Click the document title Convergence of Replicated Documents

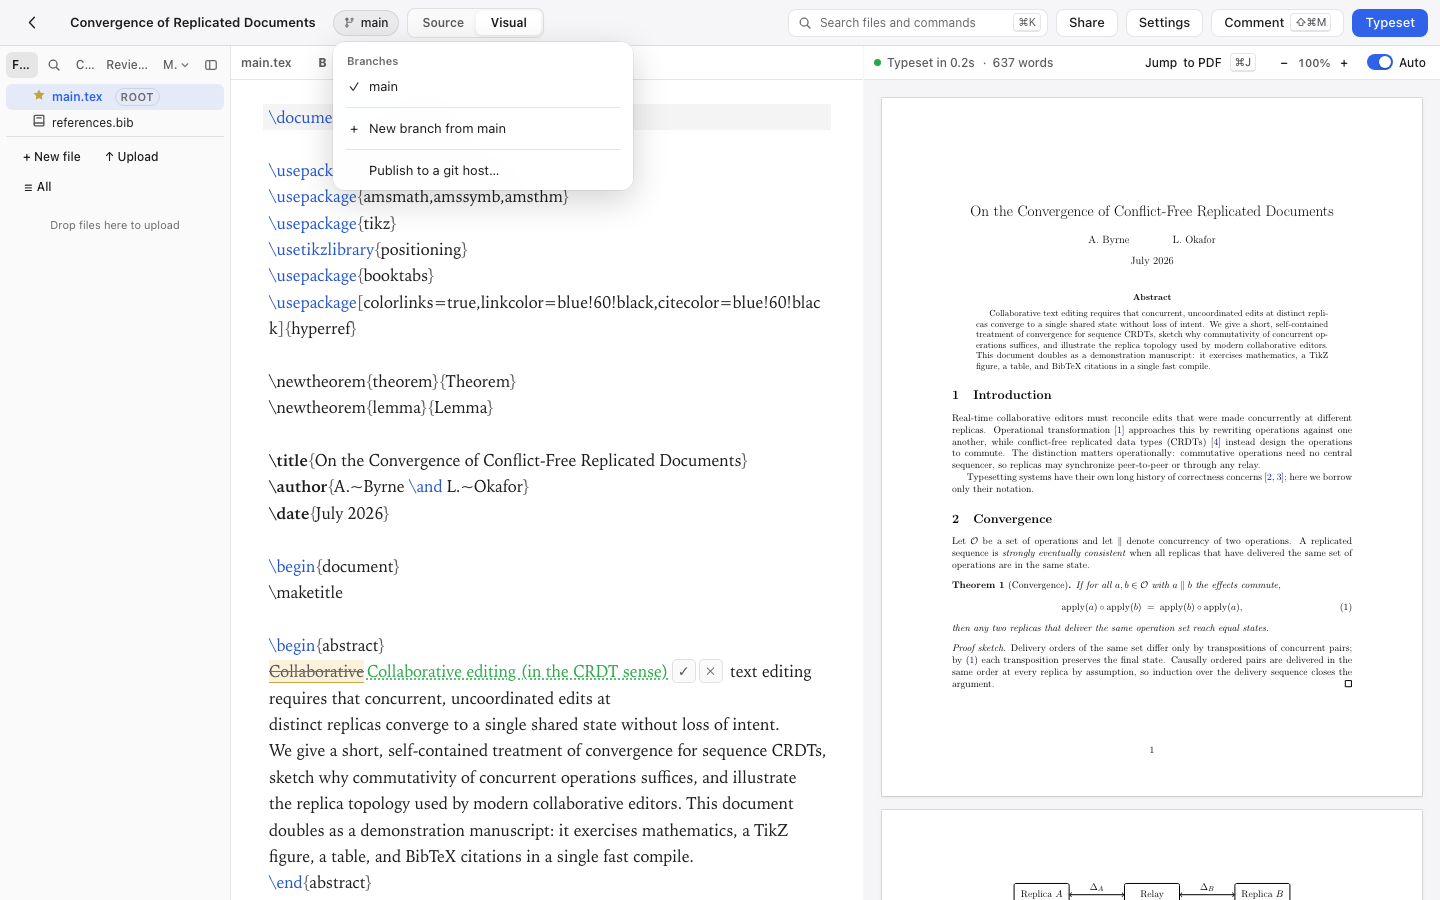[x=193, y=22]
